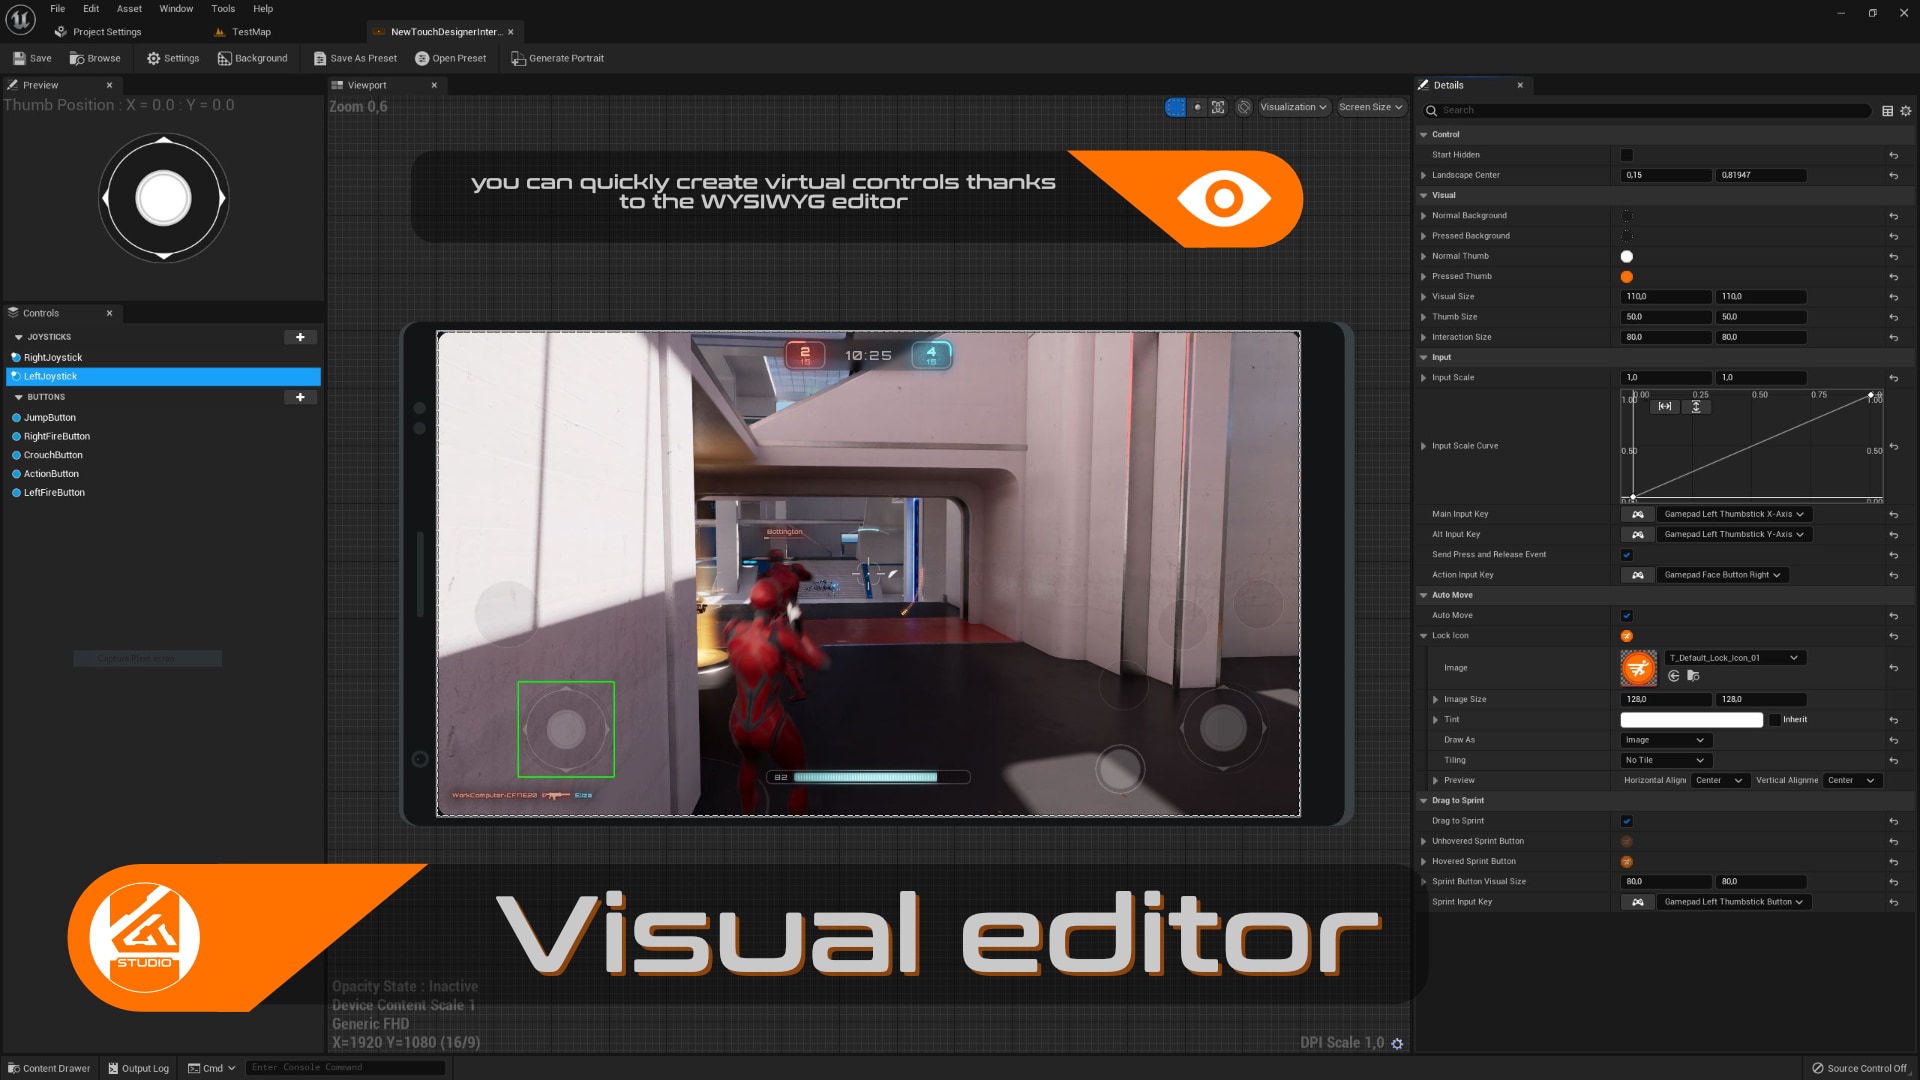Open the Tools menu
Screen dimensions: 1920x1080
click(222, 9)
